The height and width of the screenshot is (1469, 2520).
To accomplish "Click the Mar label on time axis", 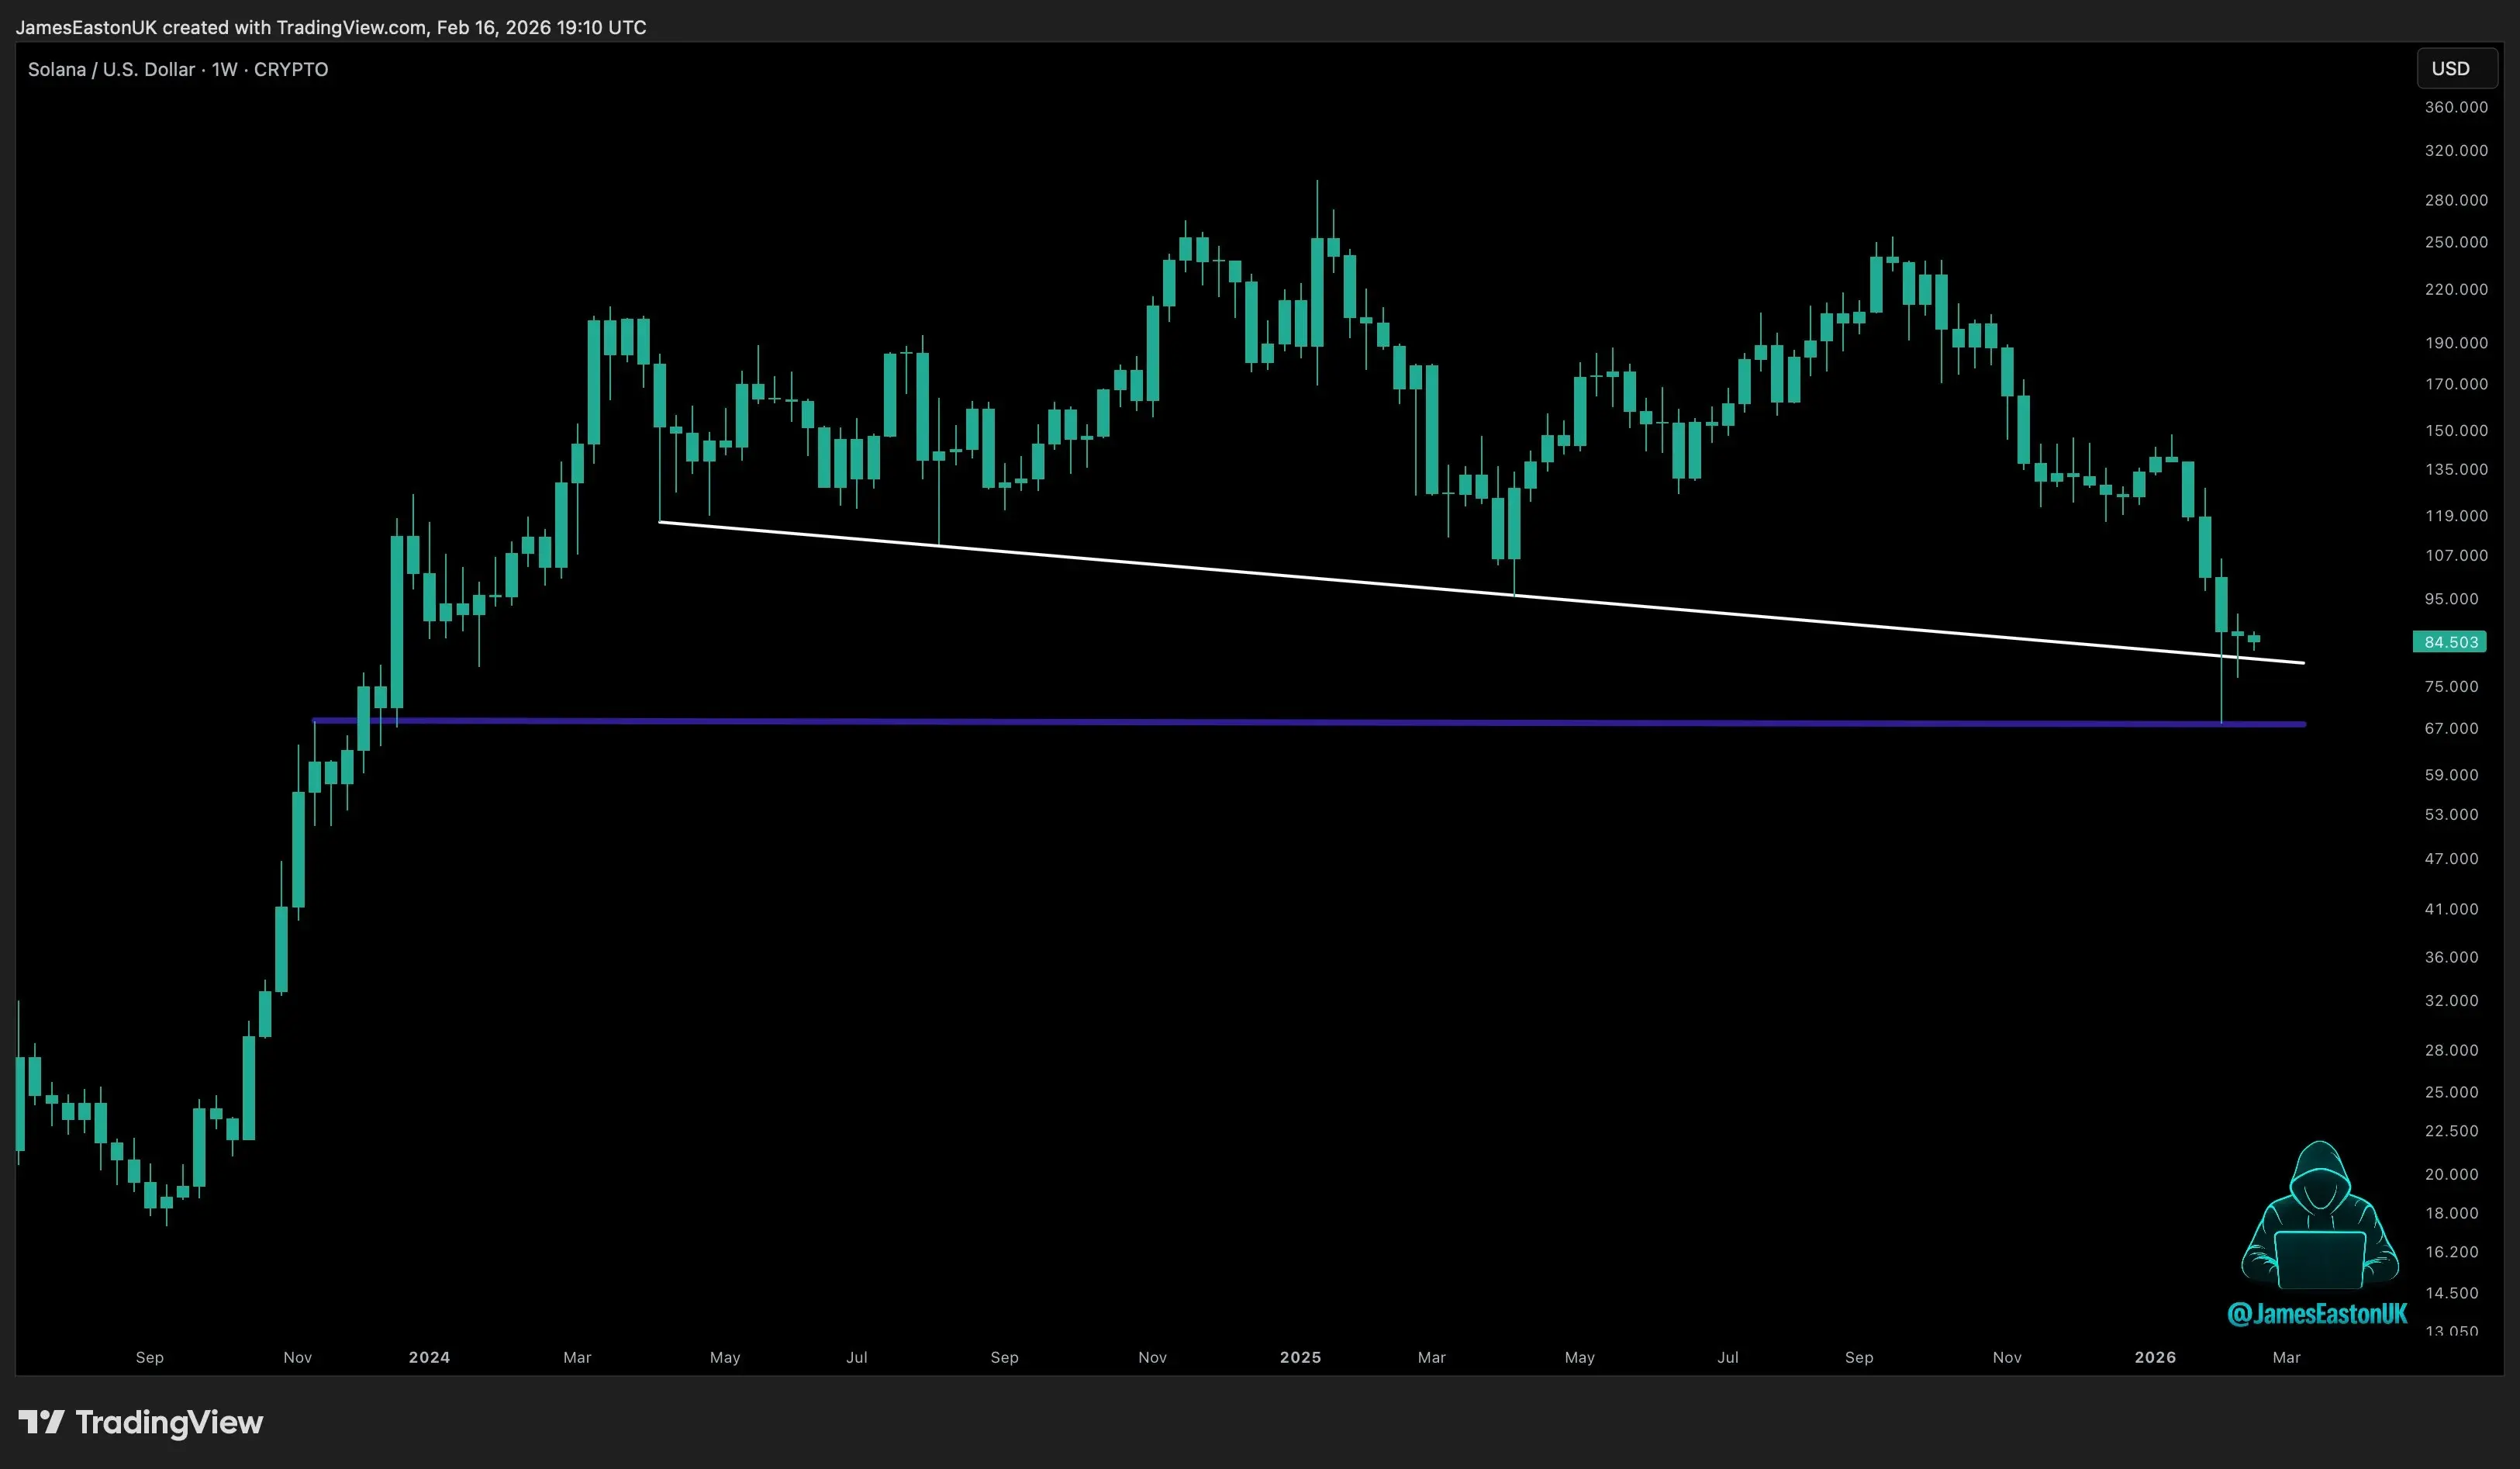I will point(578,1357).
